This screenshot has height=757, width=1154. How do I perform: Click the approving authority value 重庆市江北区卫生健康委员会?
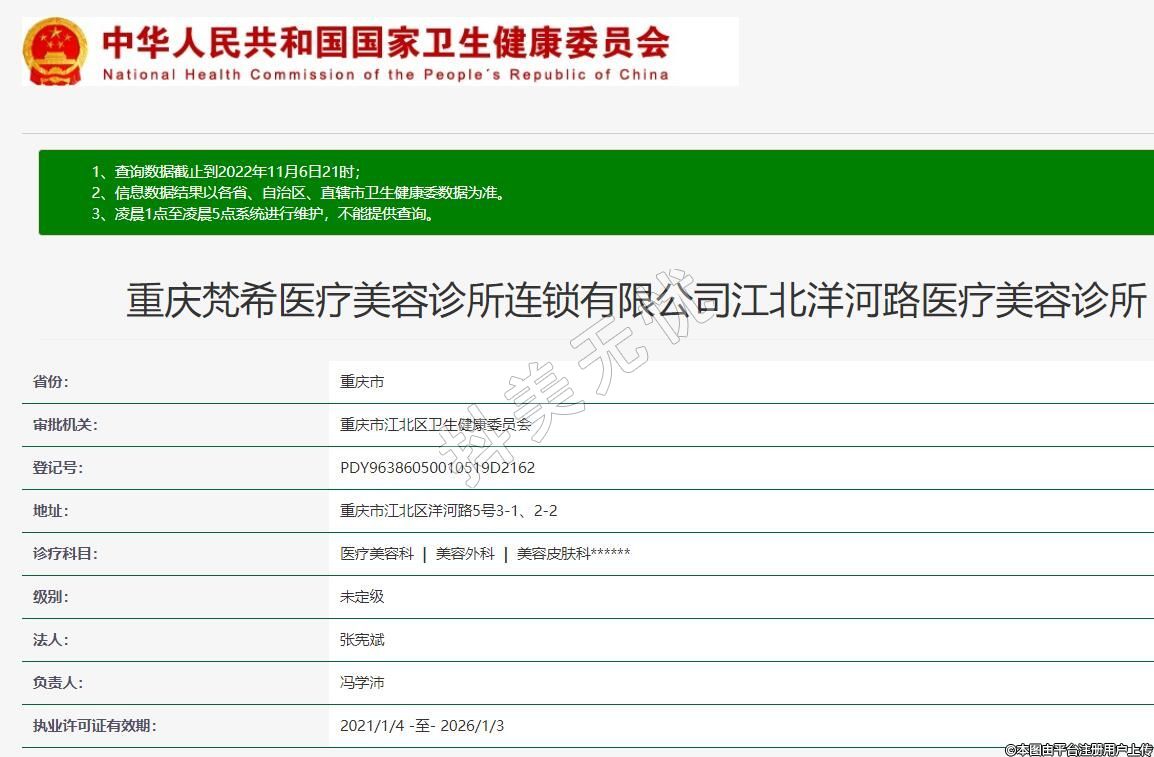(435, 425)
